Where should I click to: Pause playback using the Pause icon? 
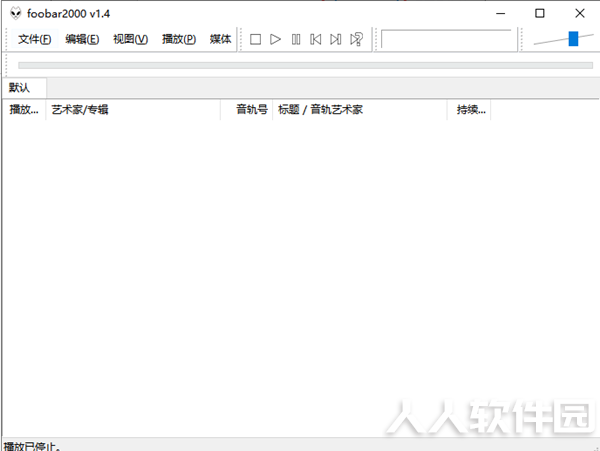pyautogui.click(x=296, y=39)
